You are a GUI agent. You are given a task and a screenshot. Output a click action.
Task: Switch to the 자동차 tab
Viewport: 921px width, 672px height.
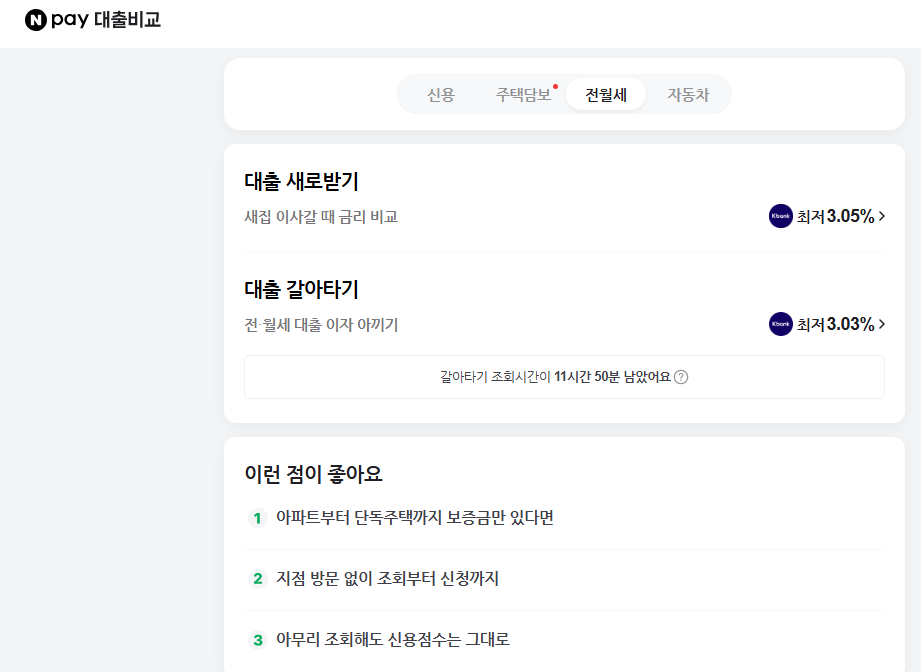pos(688,95)
